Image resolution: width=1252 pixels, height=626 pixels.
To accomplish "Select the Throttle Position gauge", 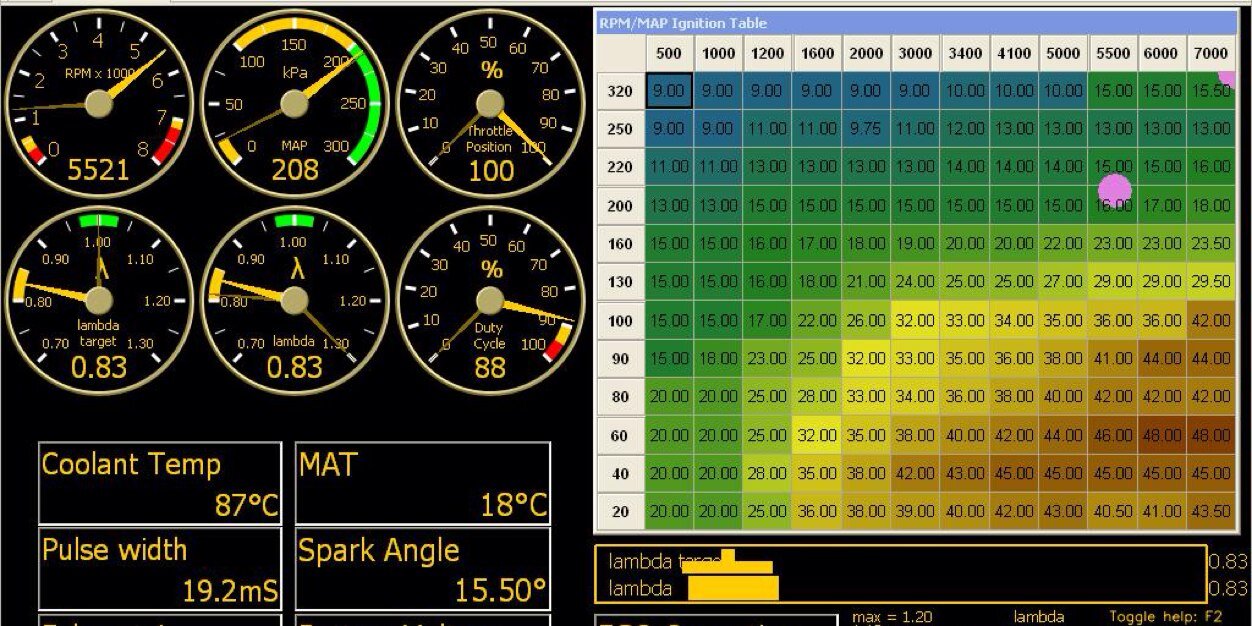I will pos(489,103).
